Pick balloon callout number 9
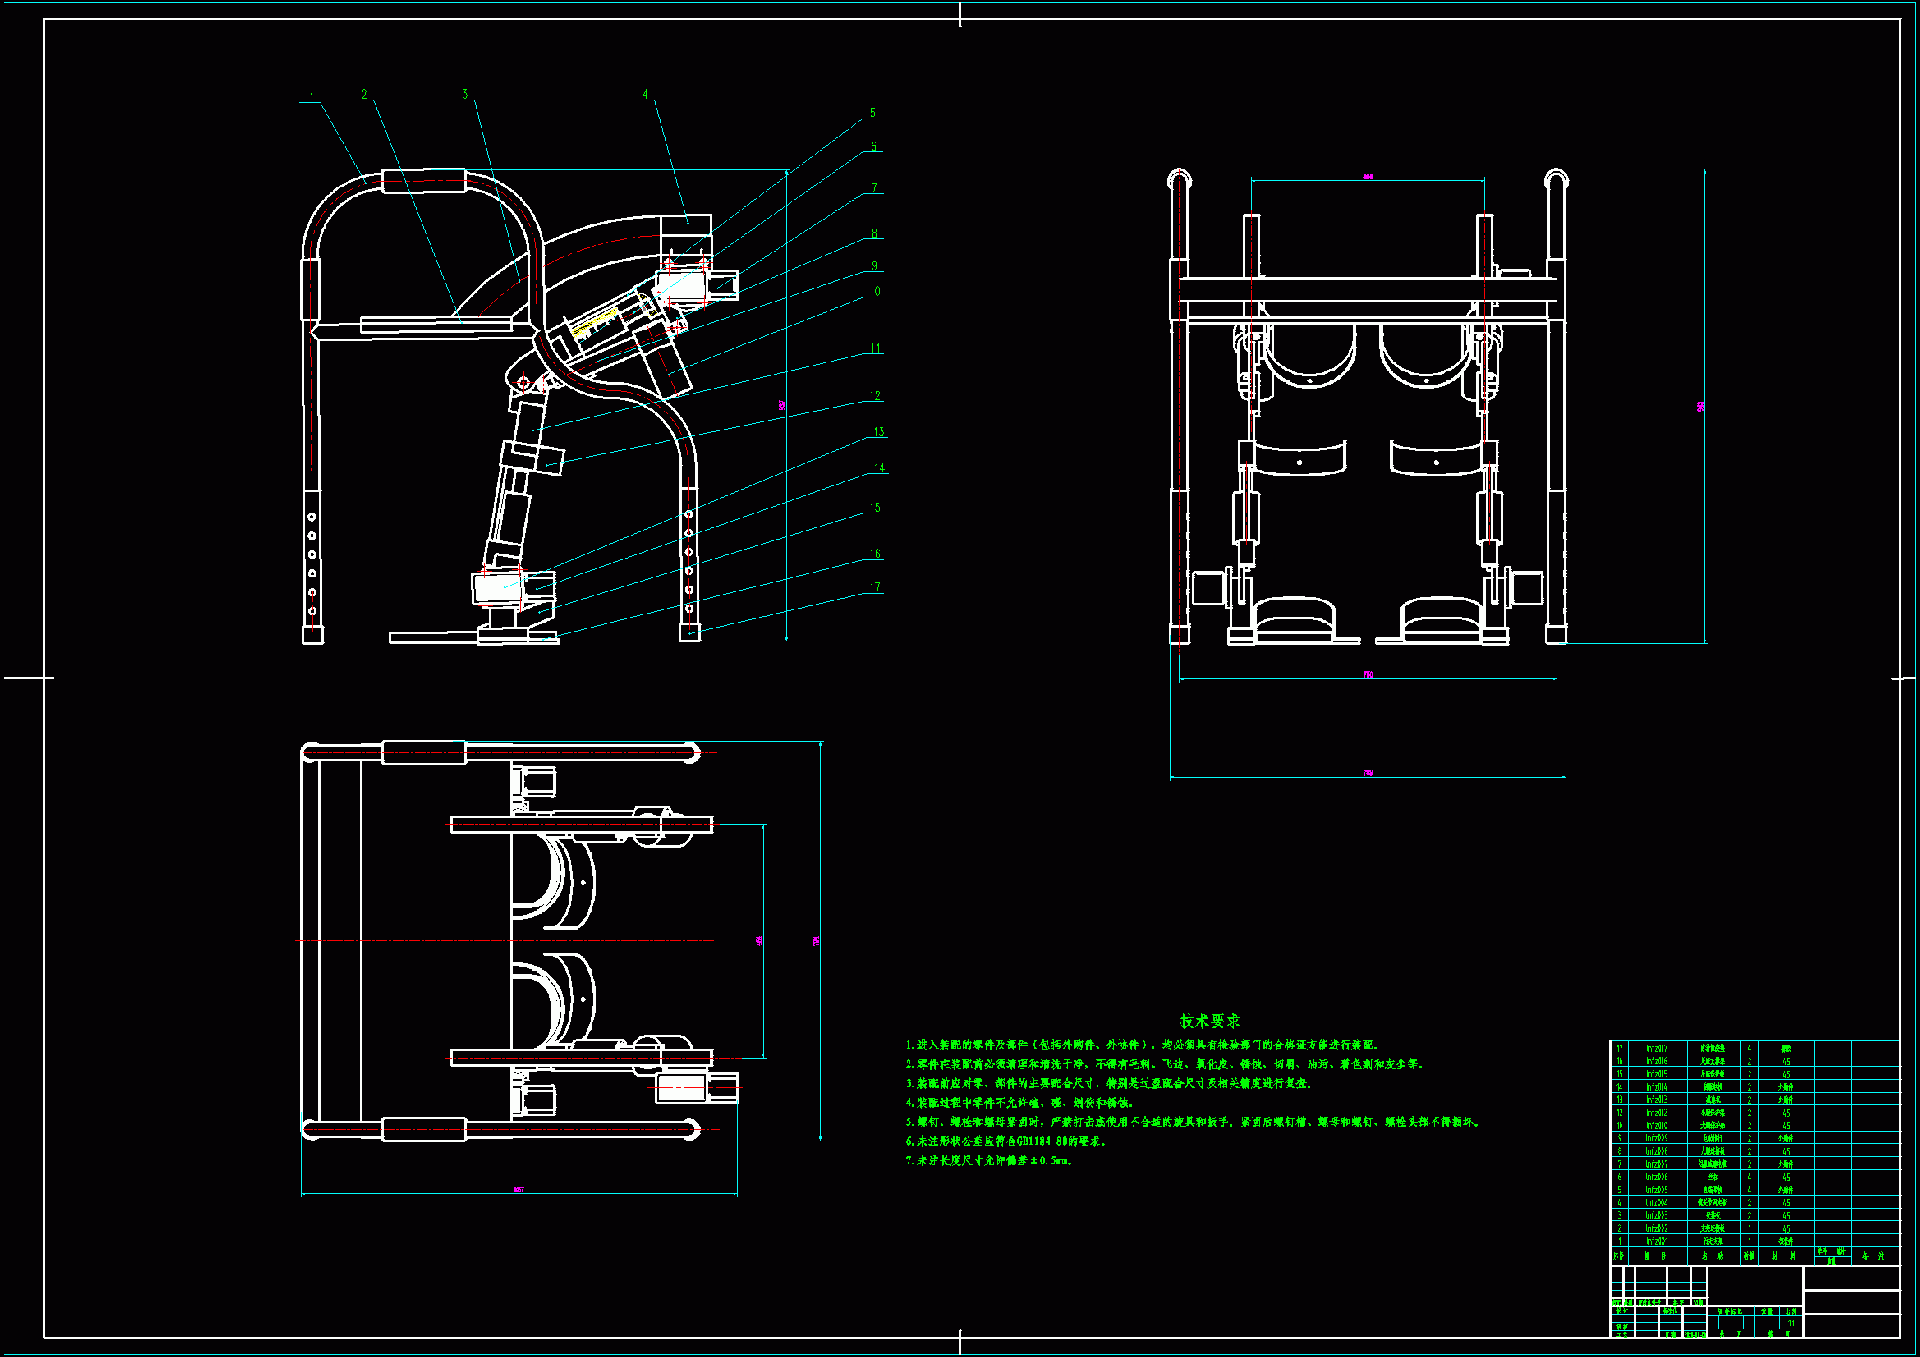The image size is (1920, 1357). tap(874, 266)
